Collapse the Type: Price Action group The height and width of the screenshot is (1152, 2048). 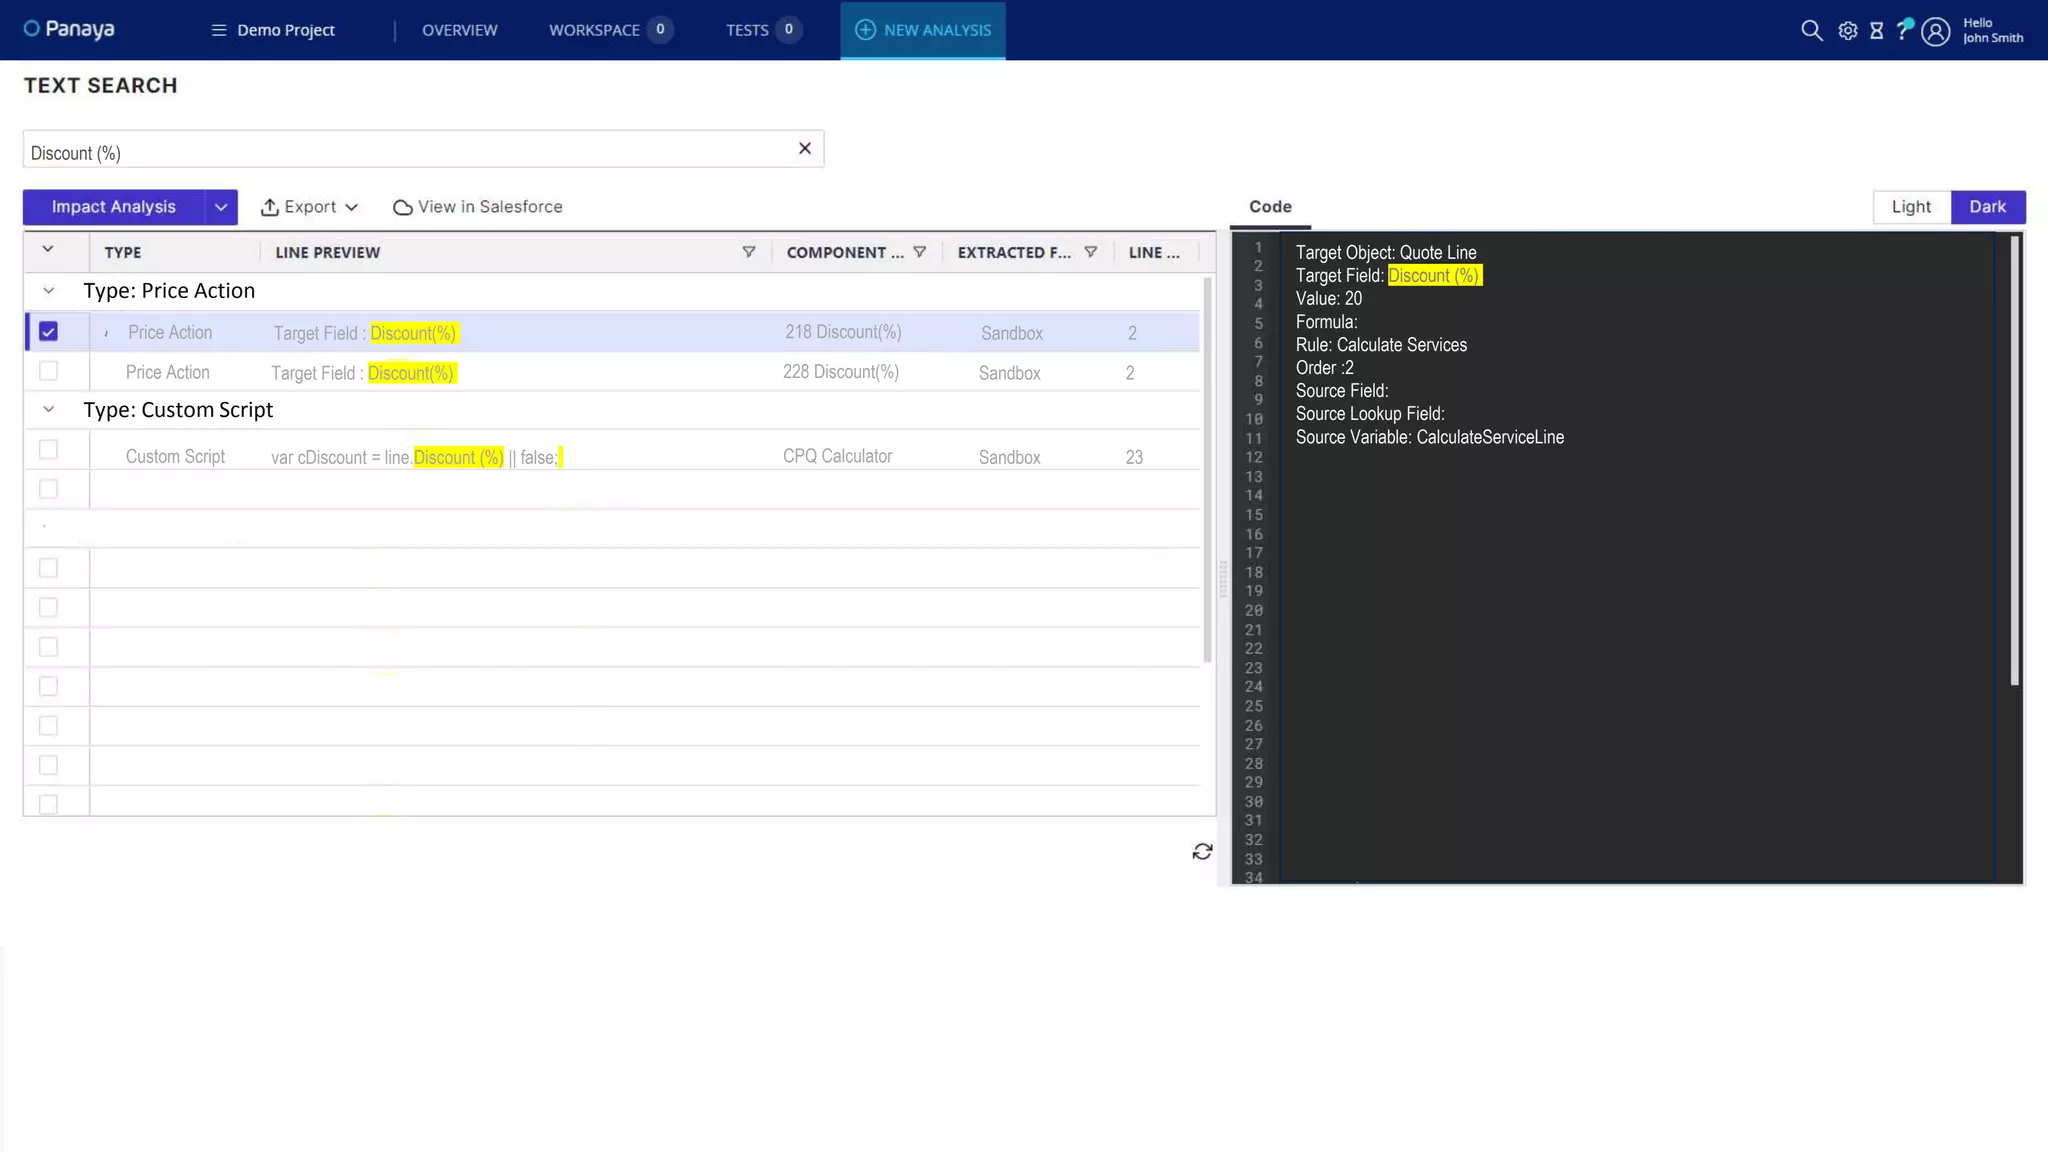tap(48, 290)
